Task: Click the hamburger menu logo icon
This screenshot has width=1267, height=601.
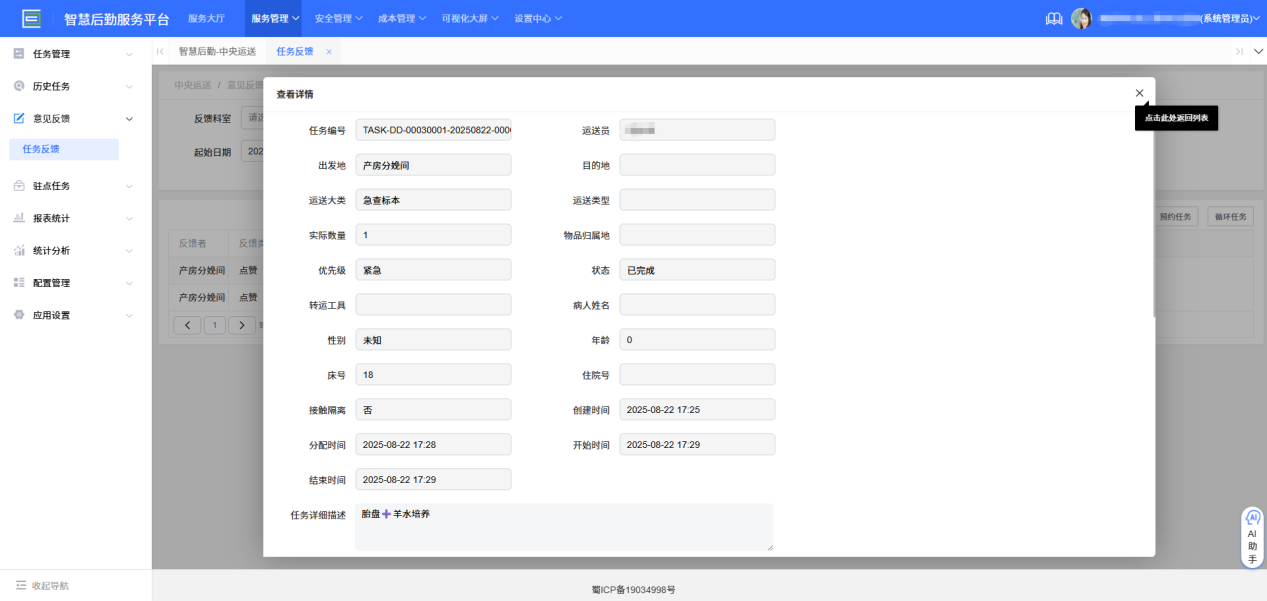Action: 31,18
